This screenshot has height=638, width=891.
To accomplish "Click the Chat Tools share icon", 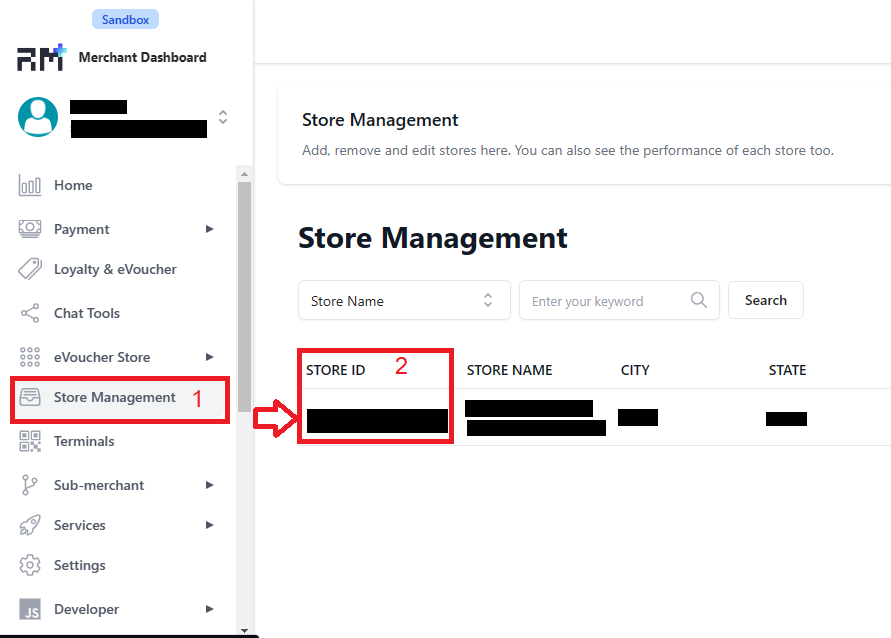I will pyautogui.click(x=30, y=313).
